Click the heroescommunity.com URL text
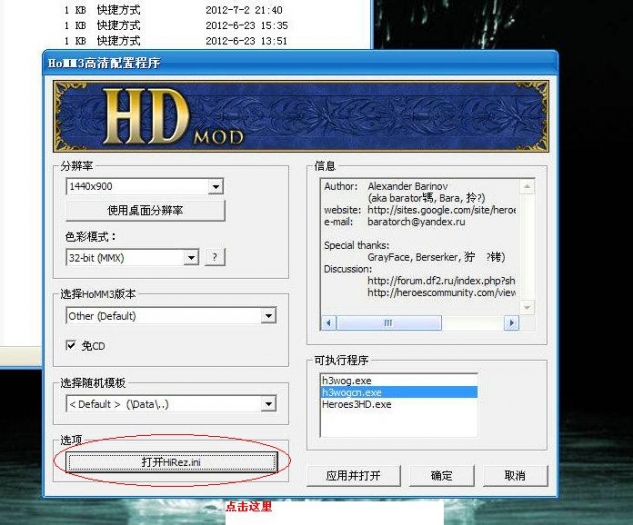This screenshot has width=633, height=525. (441, 292)
